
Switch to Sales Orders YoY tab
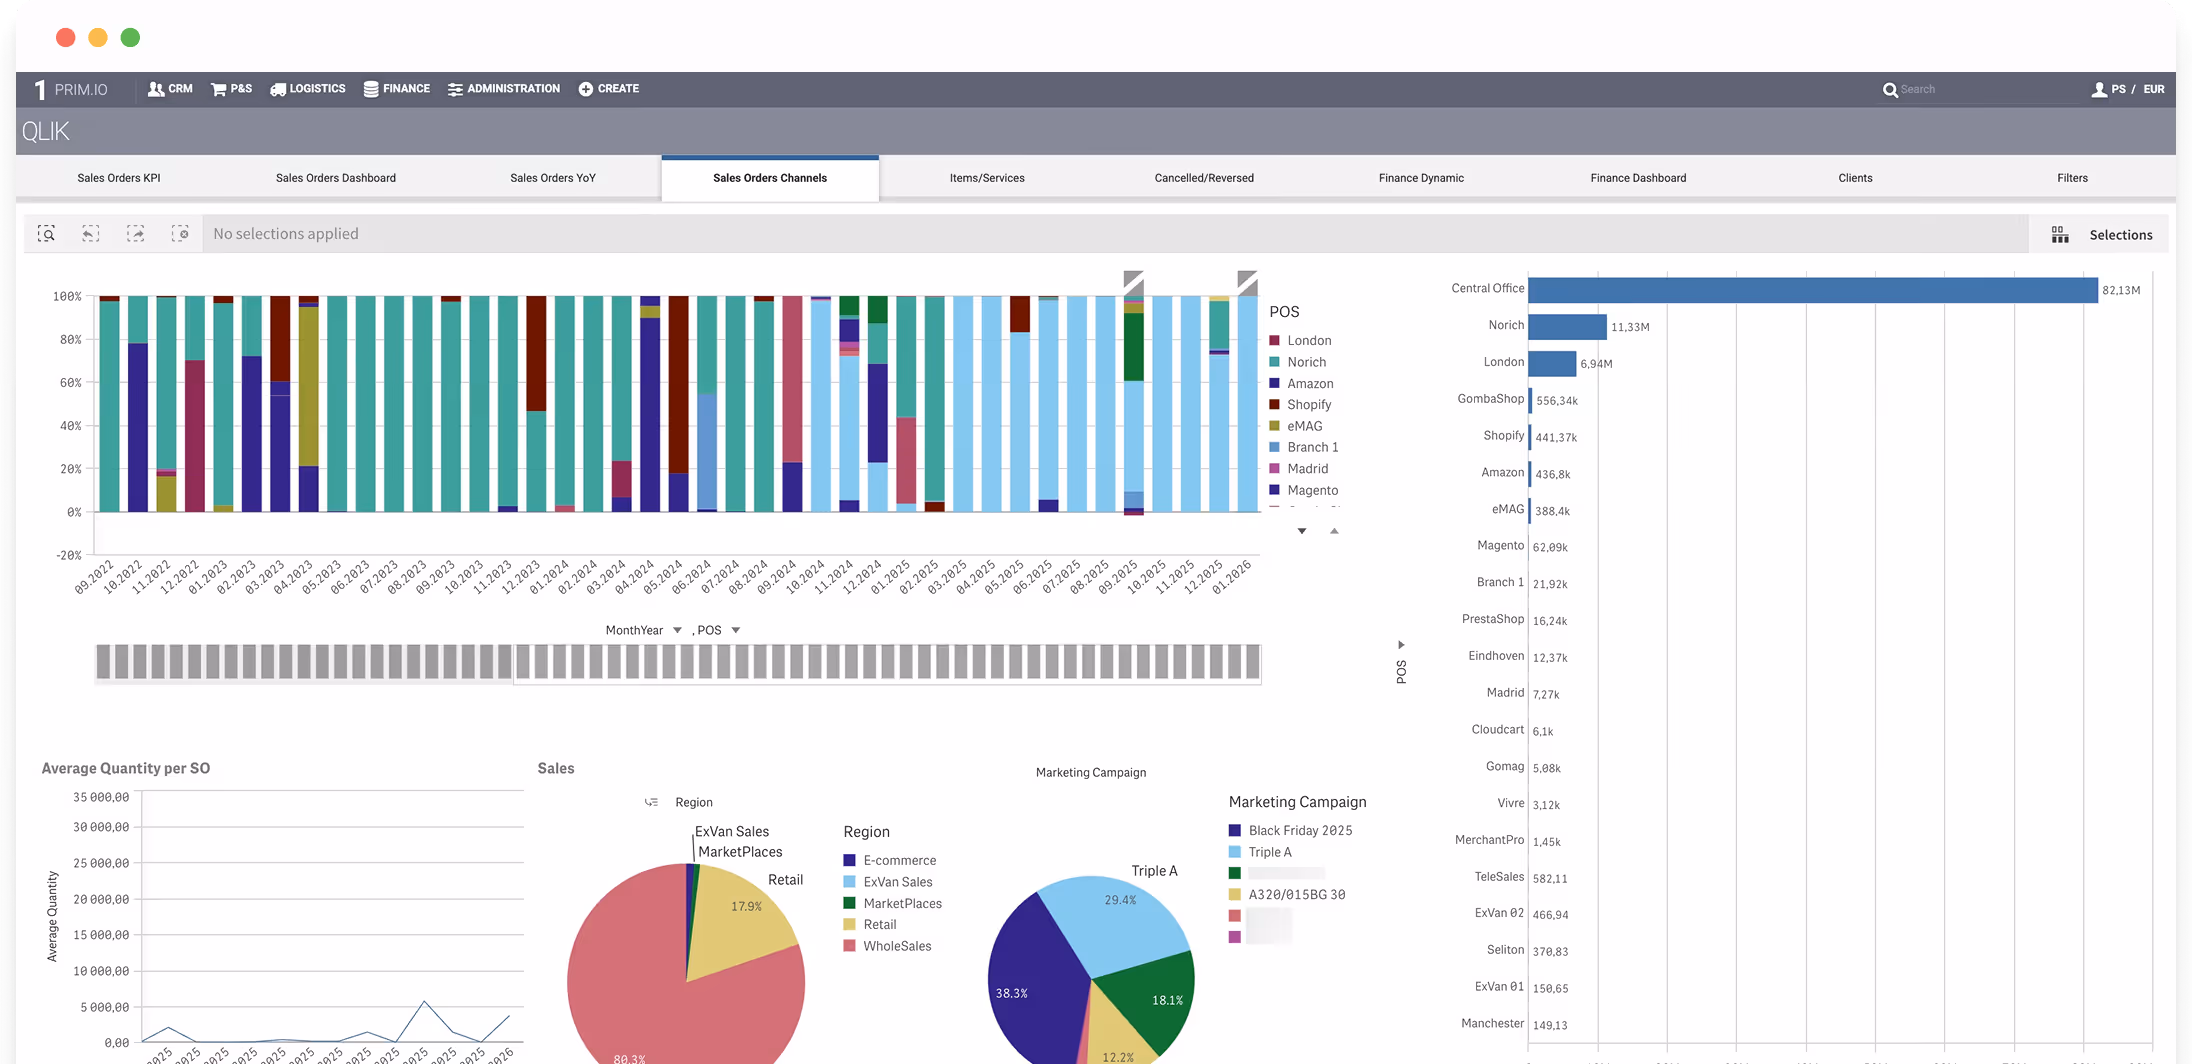pyautogui.click(x=553, y=178)
